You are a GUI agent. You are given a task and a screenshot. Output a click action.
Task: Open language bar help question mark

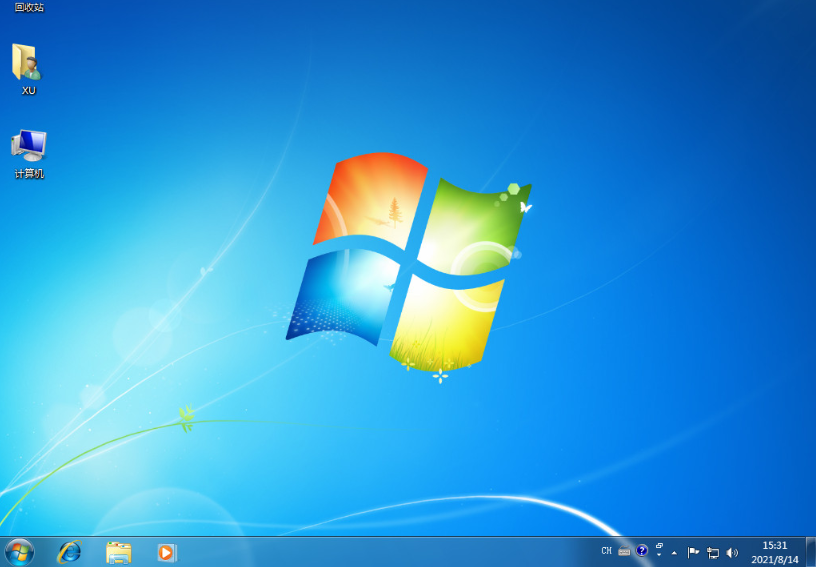[x=642, y=550]
